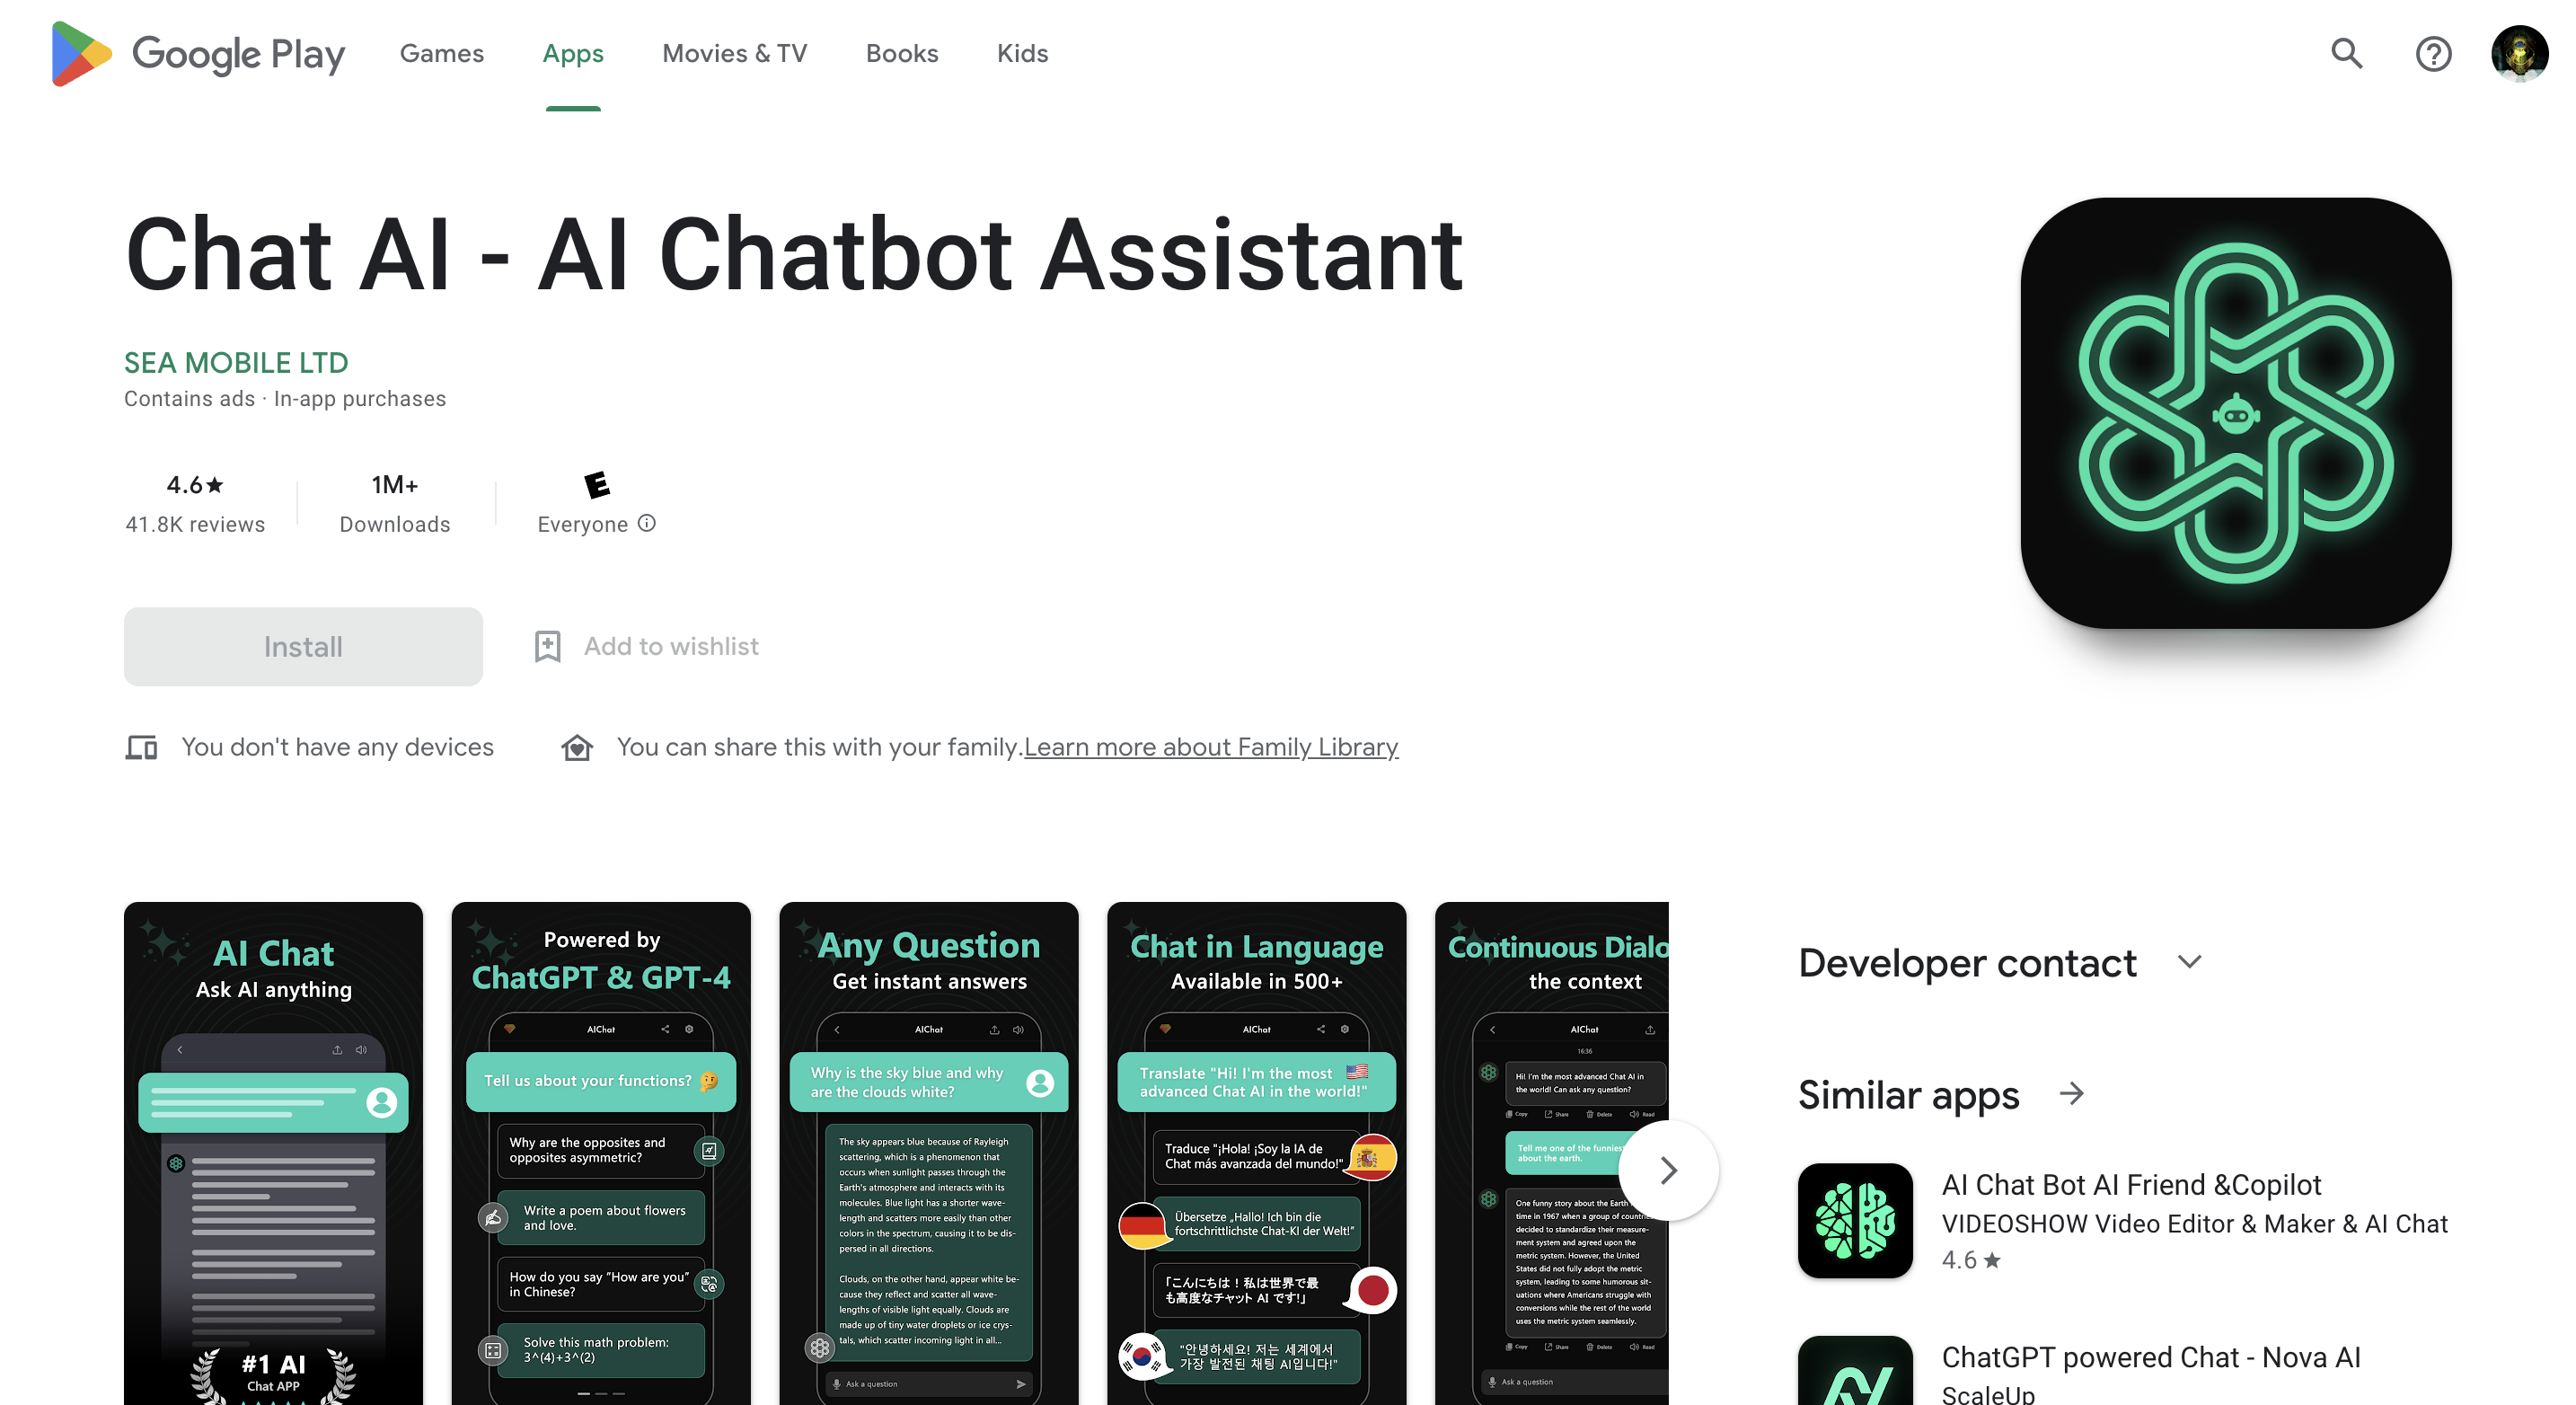The height and width of the screenshot is (1405, 2576).
Task: Click the device/cast icon near Install
Action: point(142,744)
